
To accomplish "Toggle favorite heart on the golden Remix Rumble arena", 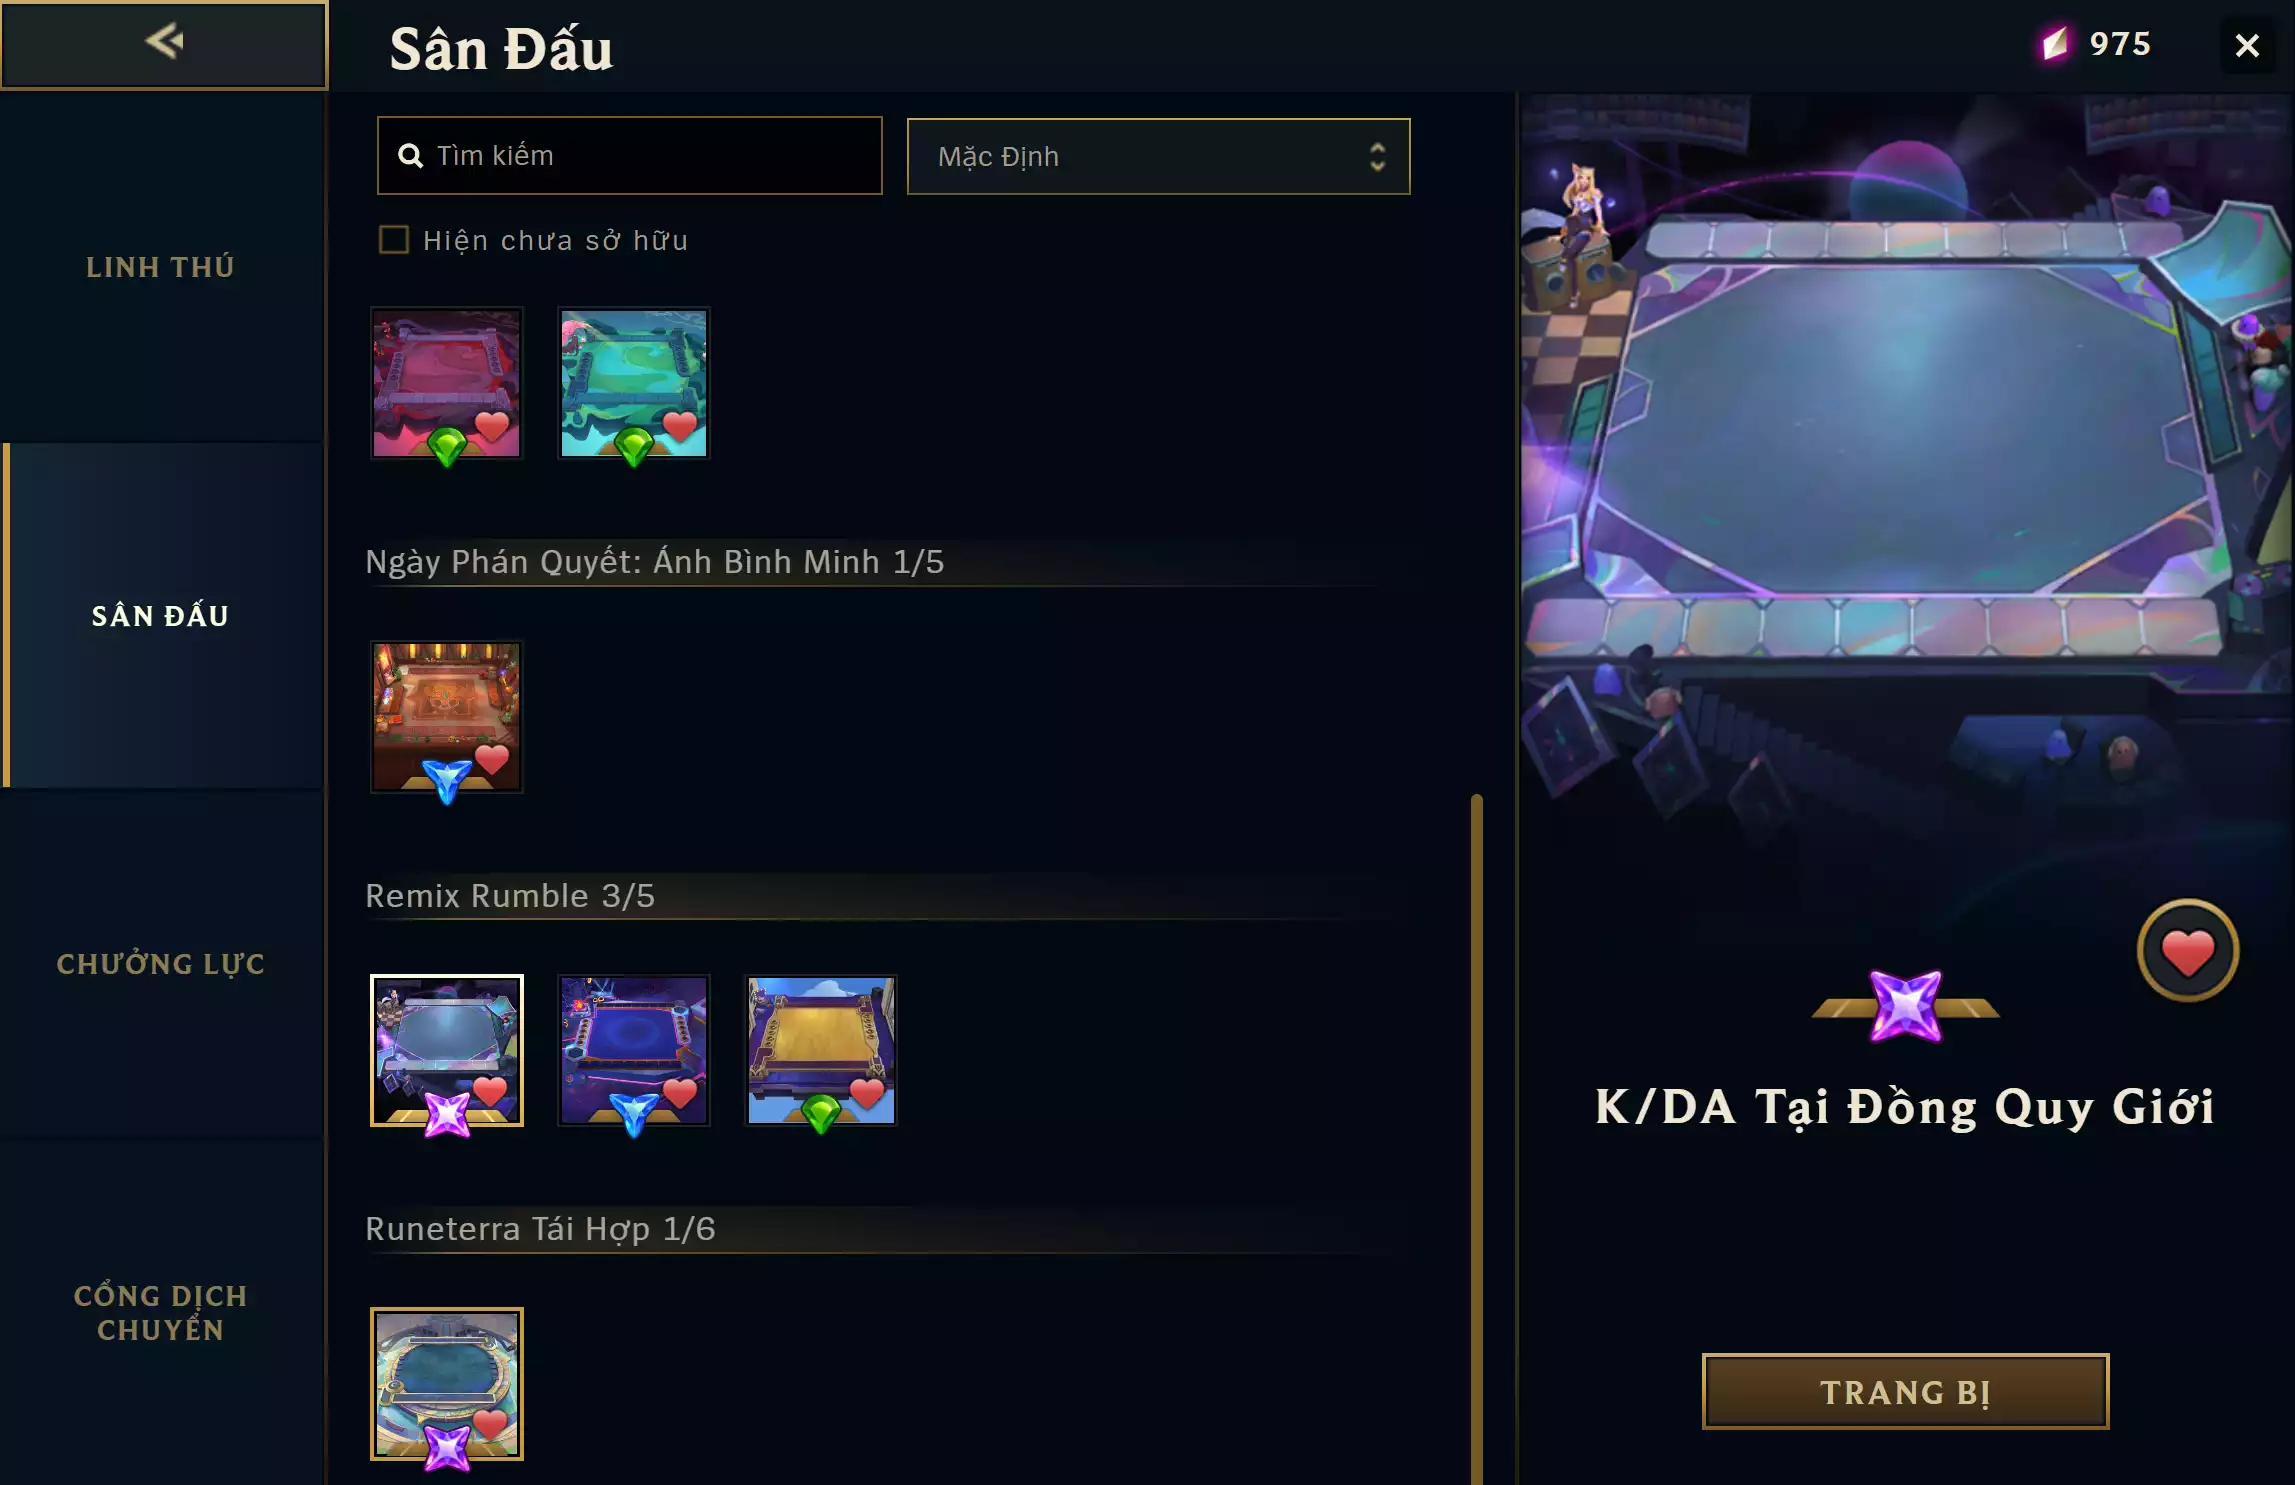I will point(866,1093).
